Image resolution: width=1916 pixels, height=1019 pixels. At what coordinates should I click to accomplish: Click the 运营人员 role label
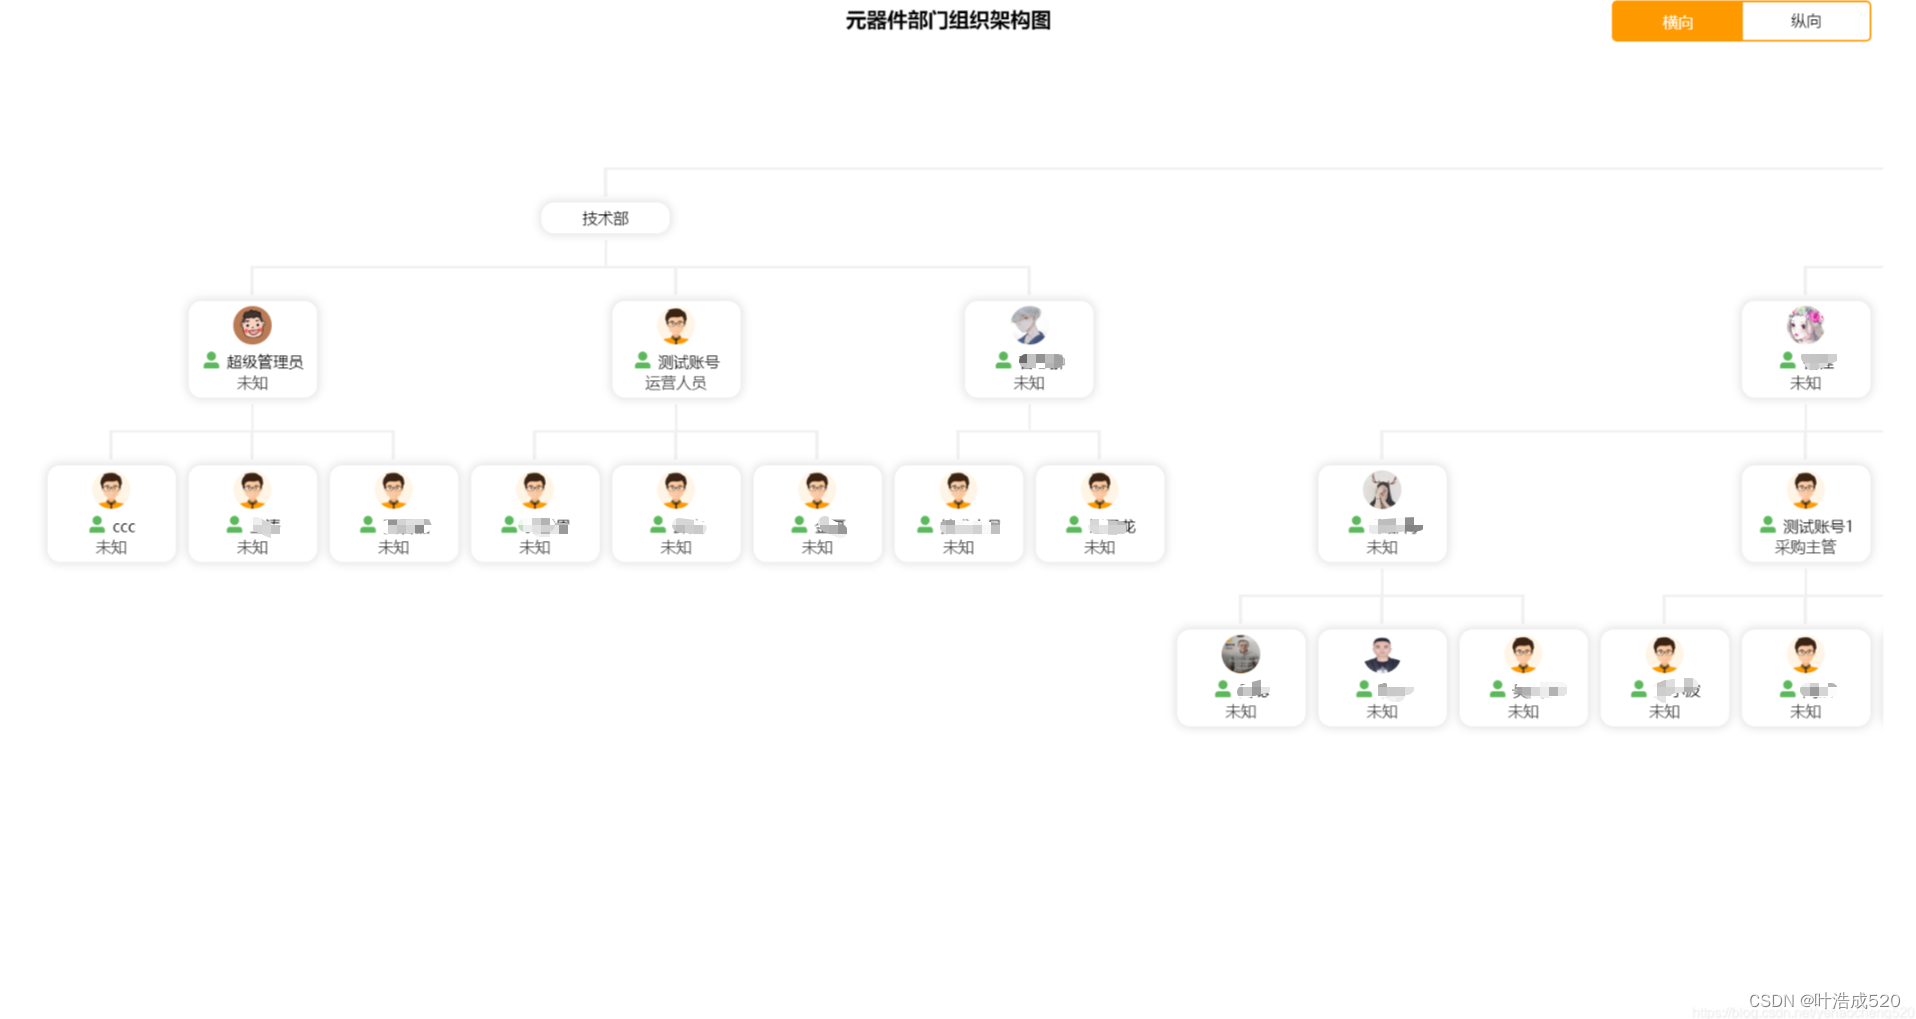pyautogui.click(x=676, y=382)
